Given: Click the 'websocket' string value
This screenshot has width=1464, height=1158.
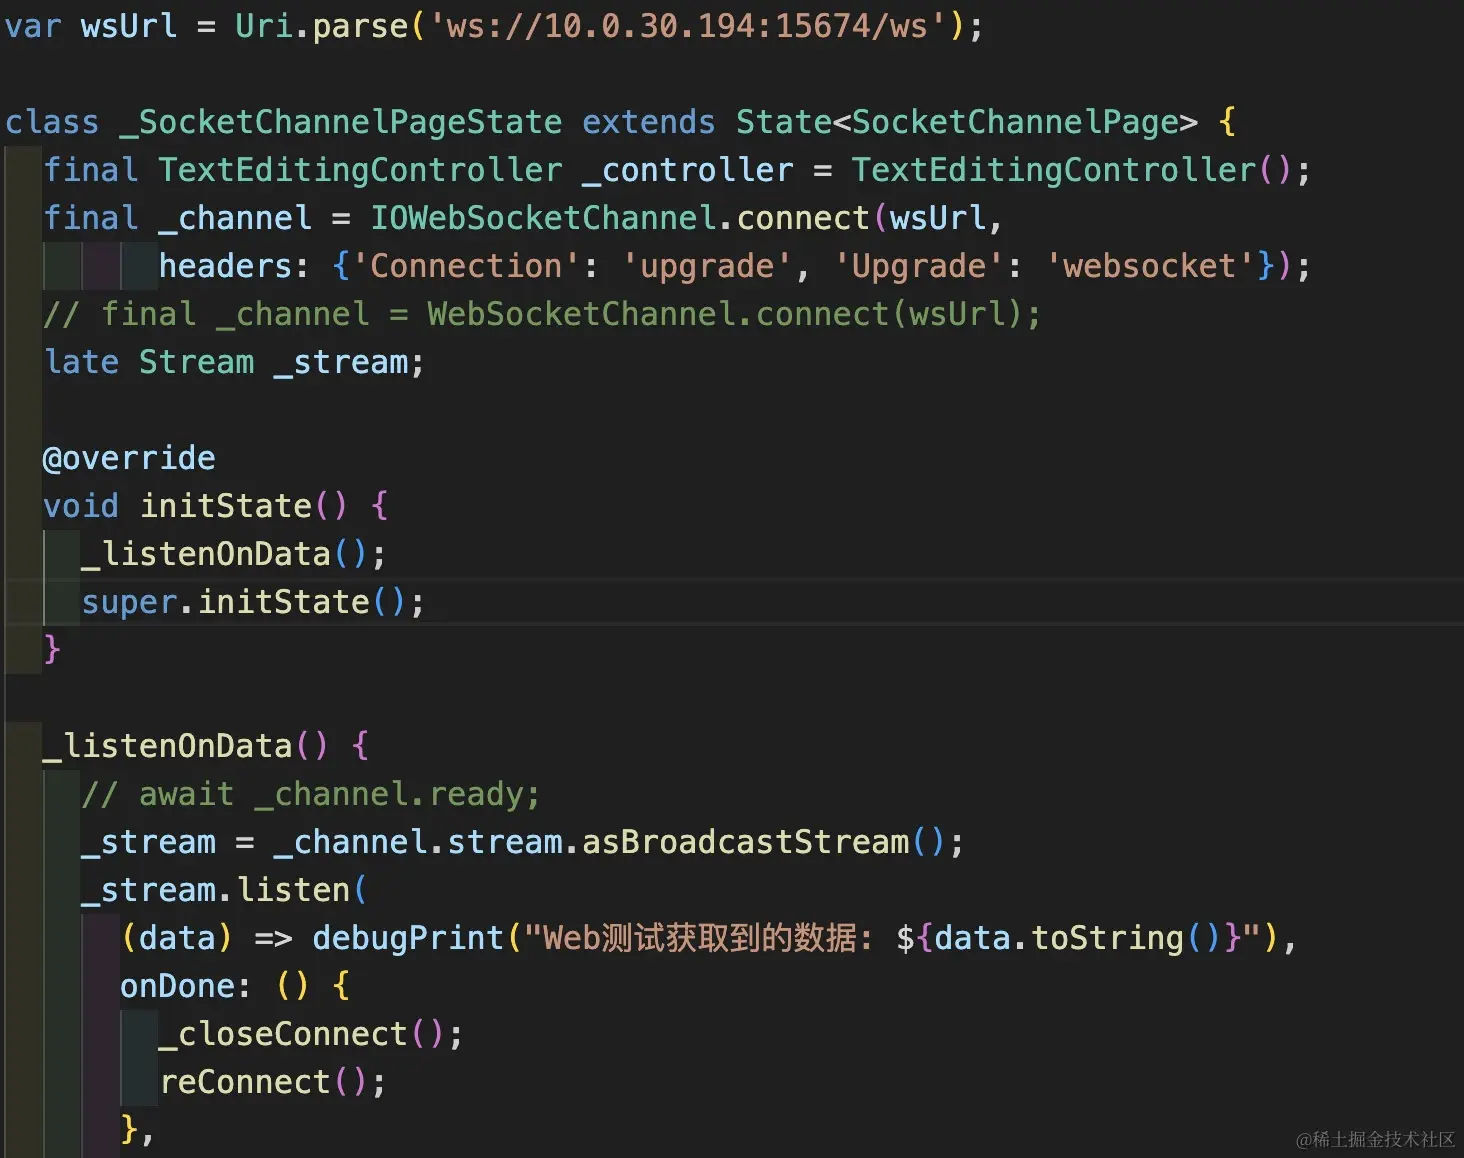Looking at the screenshot, I should tap(1150, 266).
